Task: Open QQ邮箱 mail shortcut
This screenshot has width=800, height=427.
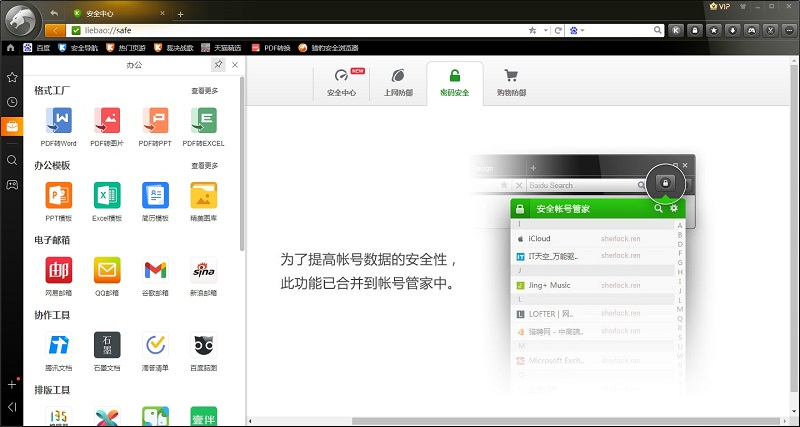Action: pos(107,276)
